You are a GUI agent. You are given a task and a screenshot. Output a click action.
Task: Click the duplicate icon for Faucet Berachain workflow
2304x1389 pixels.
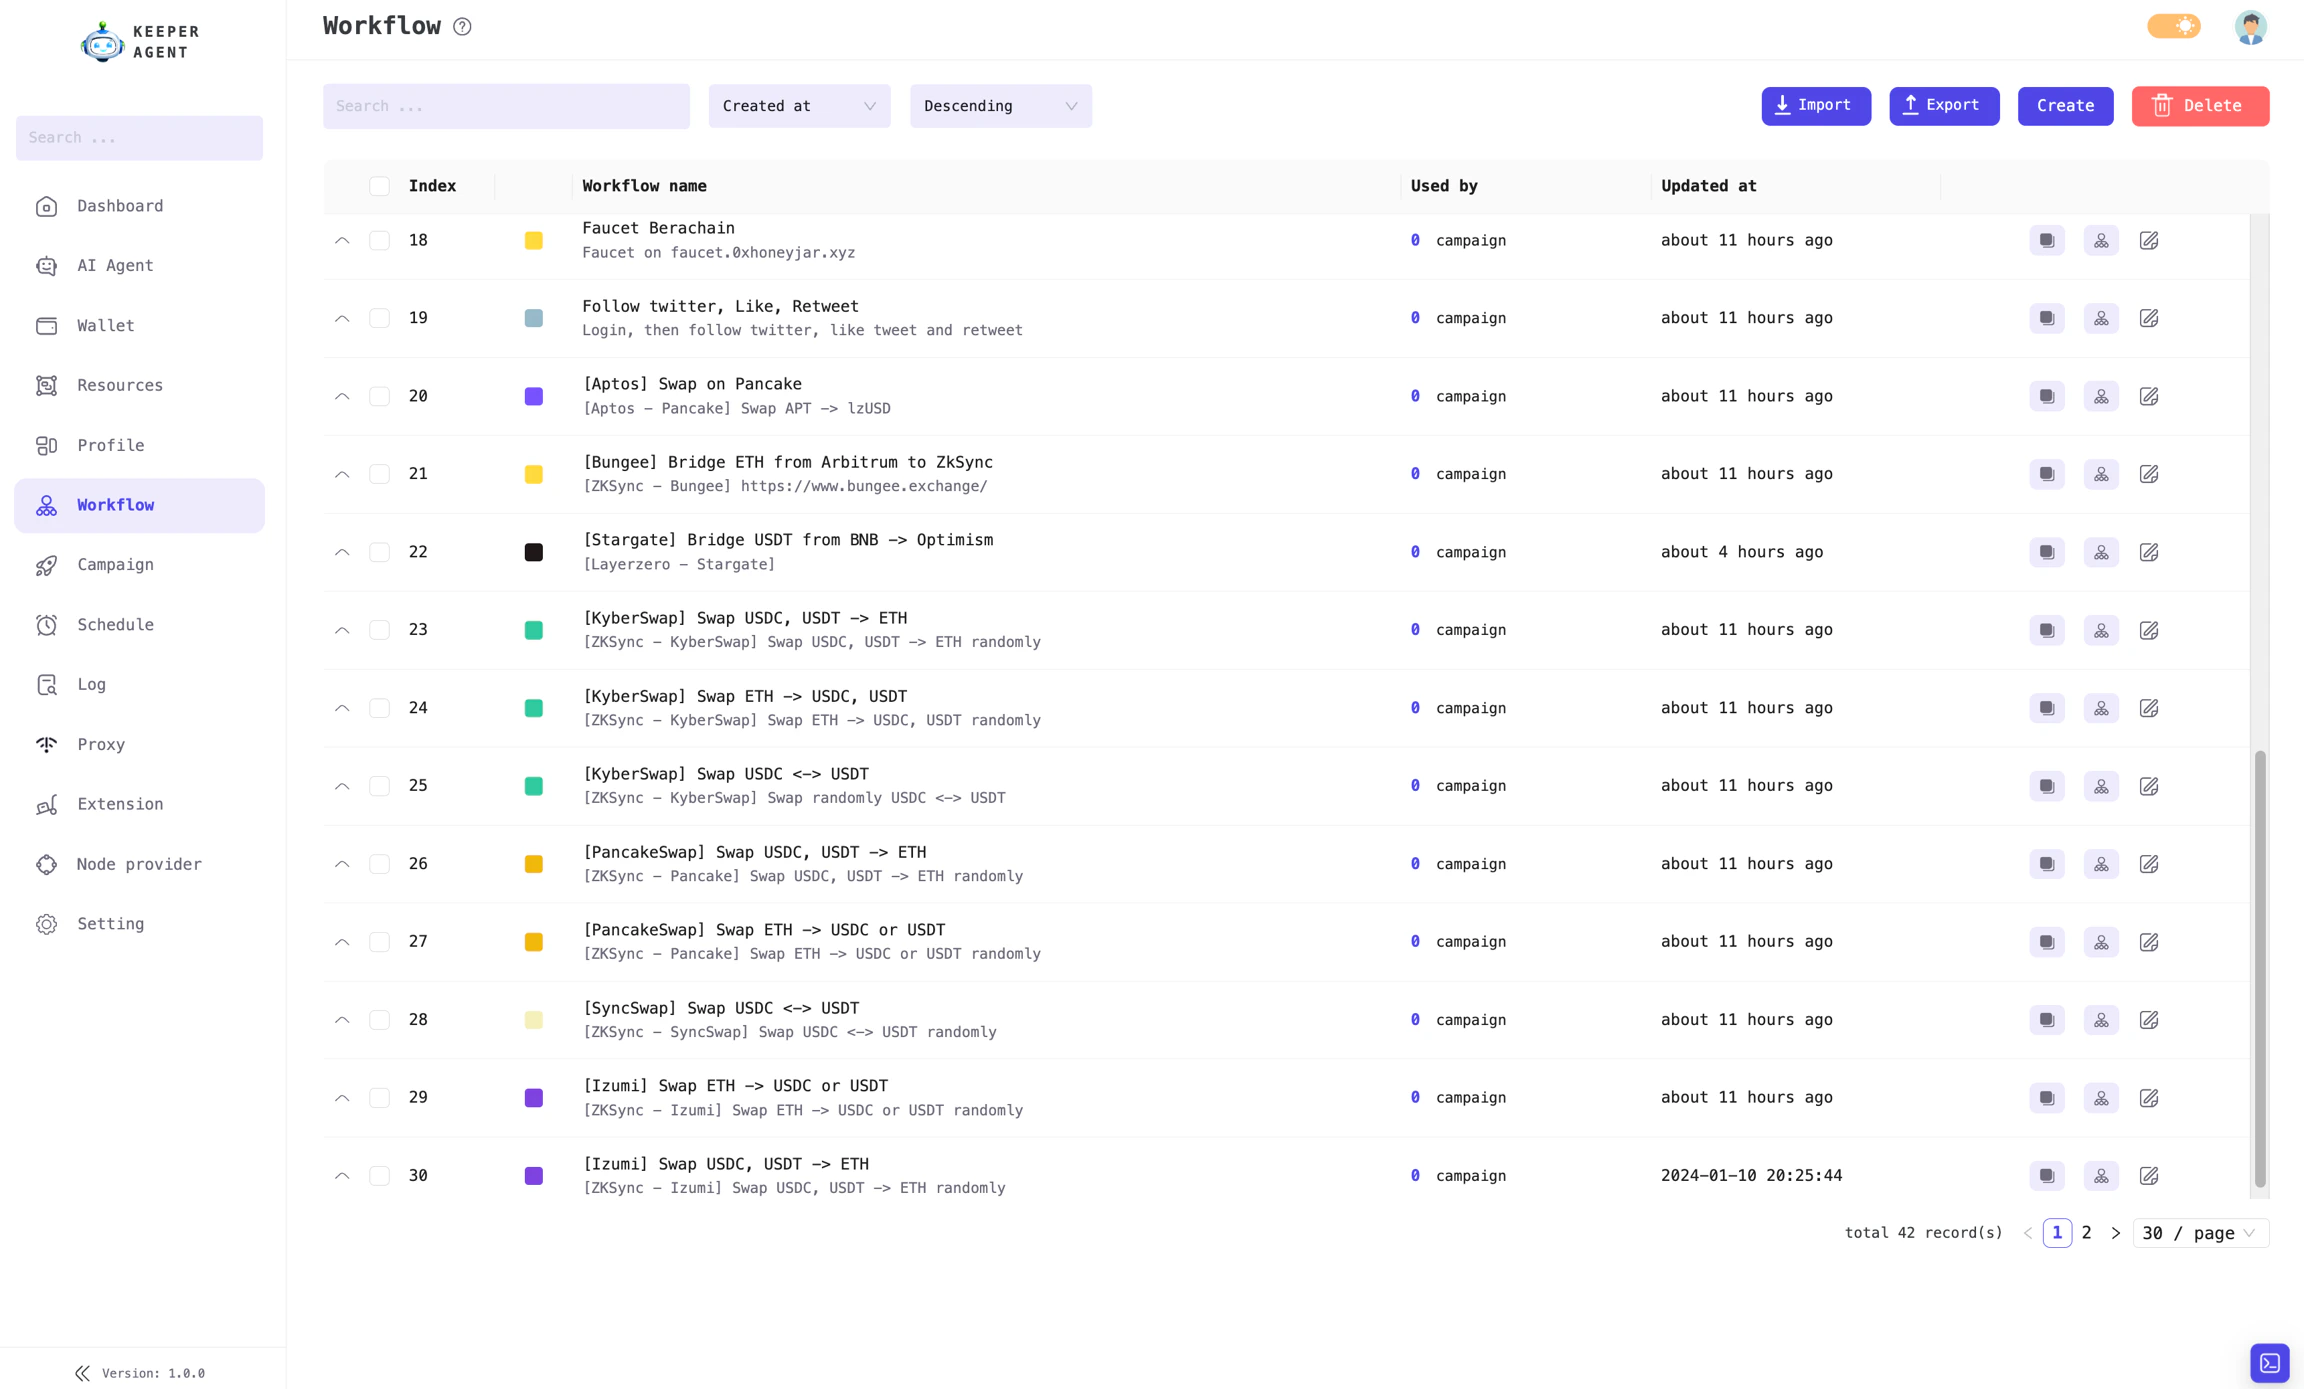[2046, 240]
